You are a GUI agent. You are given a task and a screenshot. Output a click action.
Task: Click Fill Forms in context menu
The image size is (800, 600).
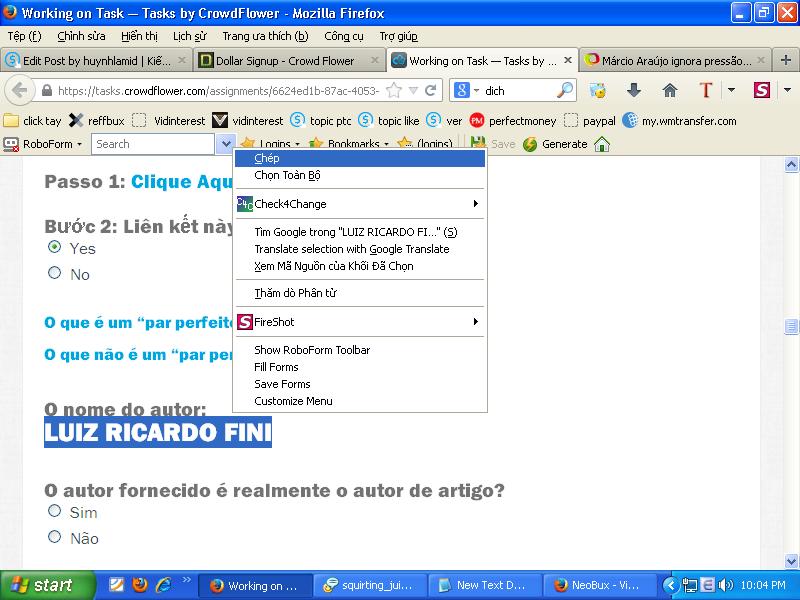click(360, 367)
